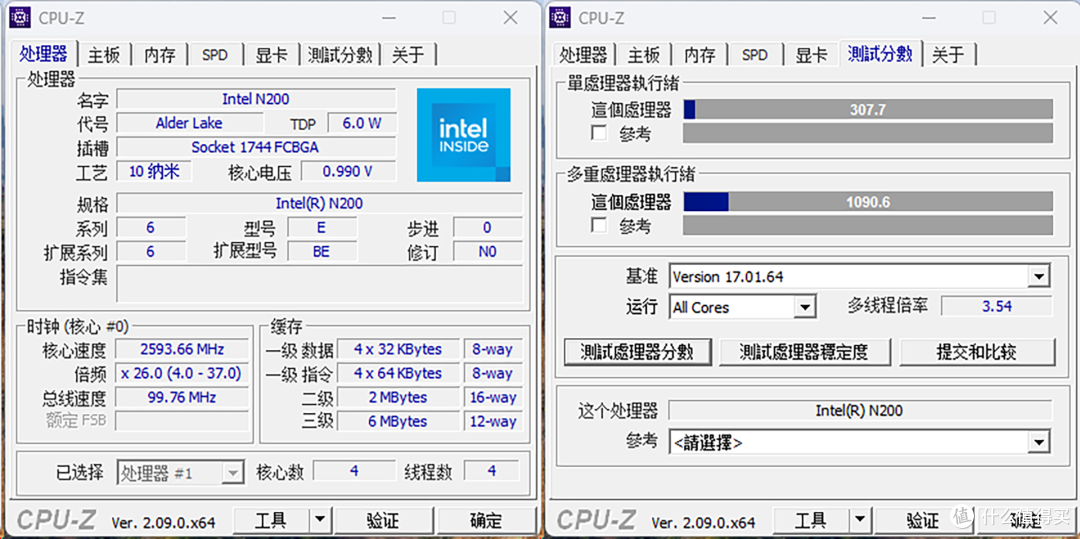Click the 16-way associativity value
Screen dimensions: 1080x539
tap(493, 397)
